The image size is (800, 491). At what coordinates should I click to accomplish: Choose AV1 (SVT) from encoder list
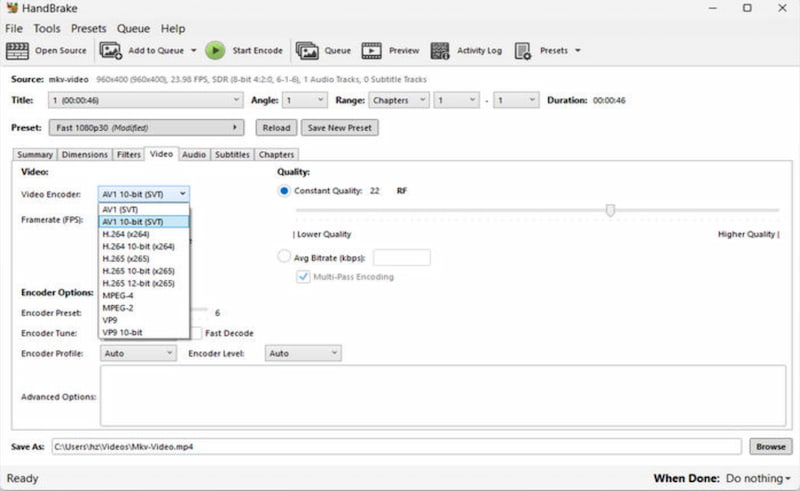(143, 210)
